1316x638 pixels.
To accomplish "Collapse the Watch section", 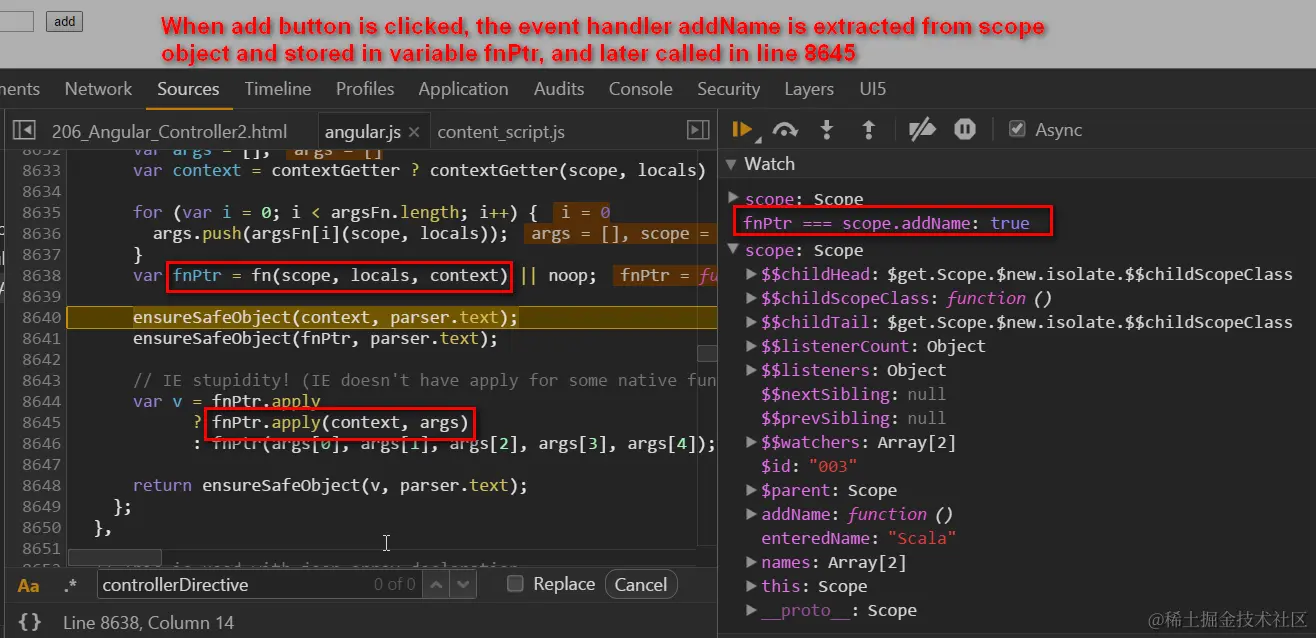I will (x=731, y=164).
